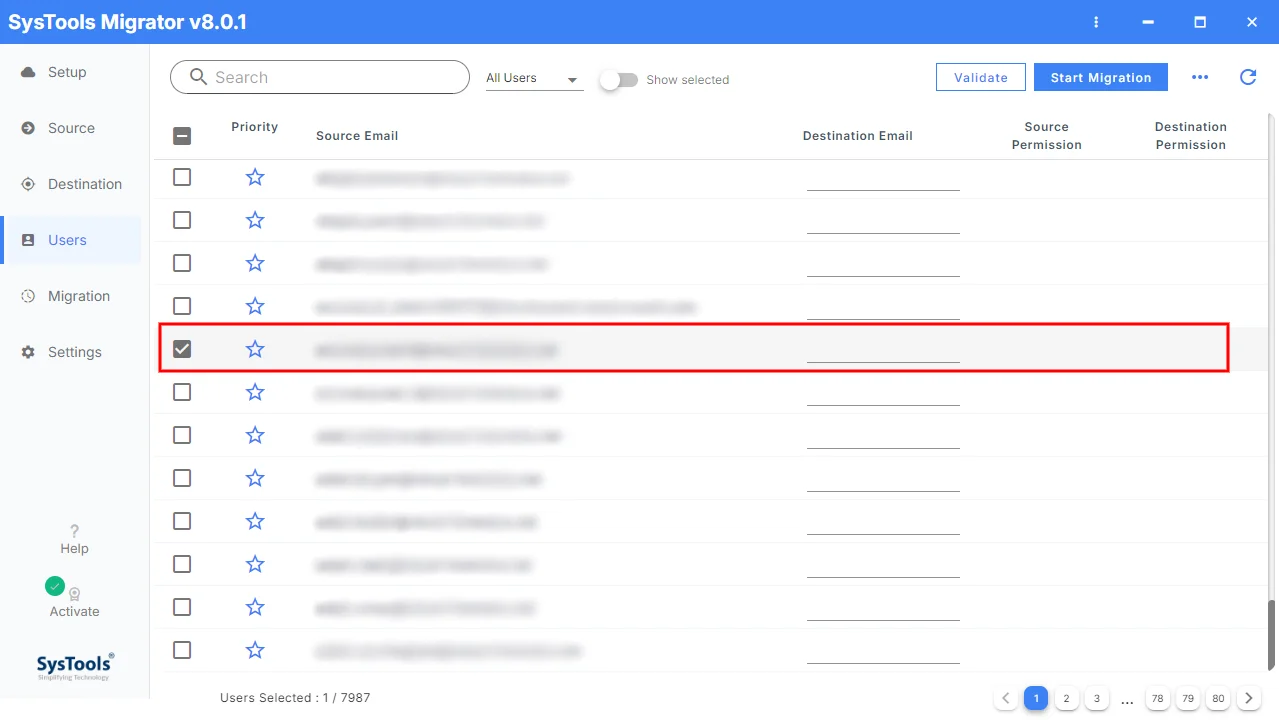Open Help from the sidebar
The height and width of the screenshot is (720, 1279).
click(x=74, y=539)
